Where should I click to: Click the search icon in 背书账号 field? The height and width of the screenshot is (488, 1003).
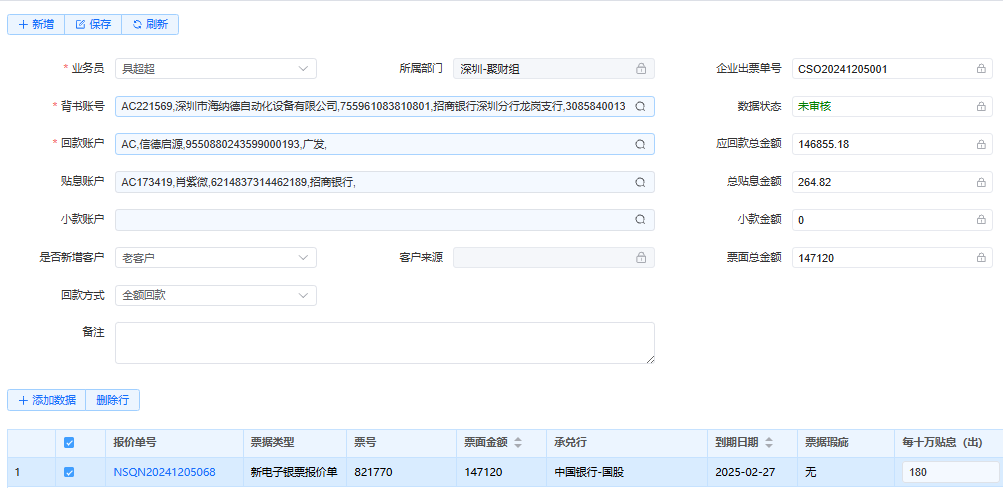(x=640, y=106)
